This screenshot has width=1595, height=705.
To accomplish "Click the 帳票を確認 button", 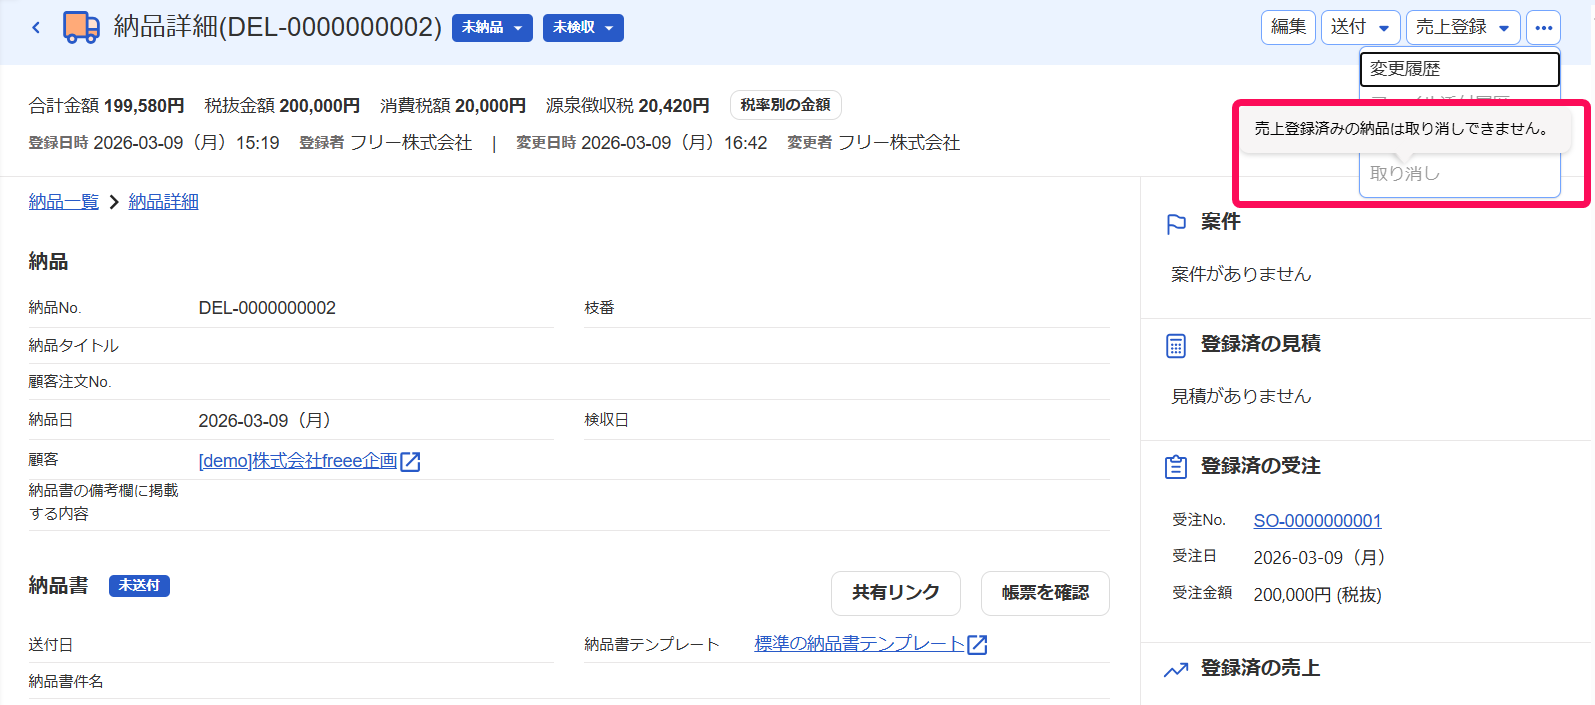I will click(1045, 593).
